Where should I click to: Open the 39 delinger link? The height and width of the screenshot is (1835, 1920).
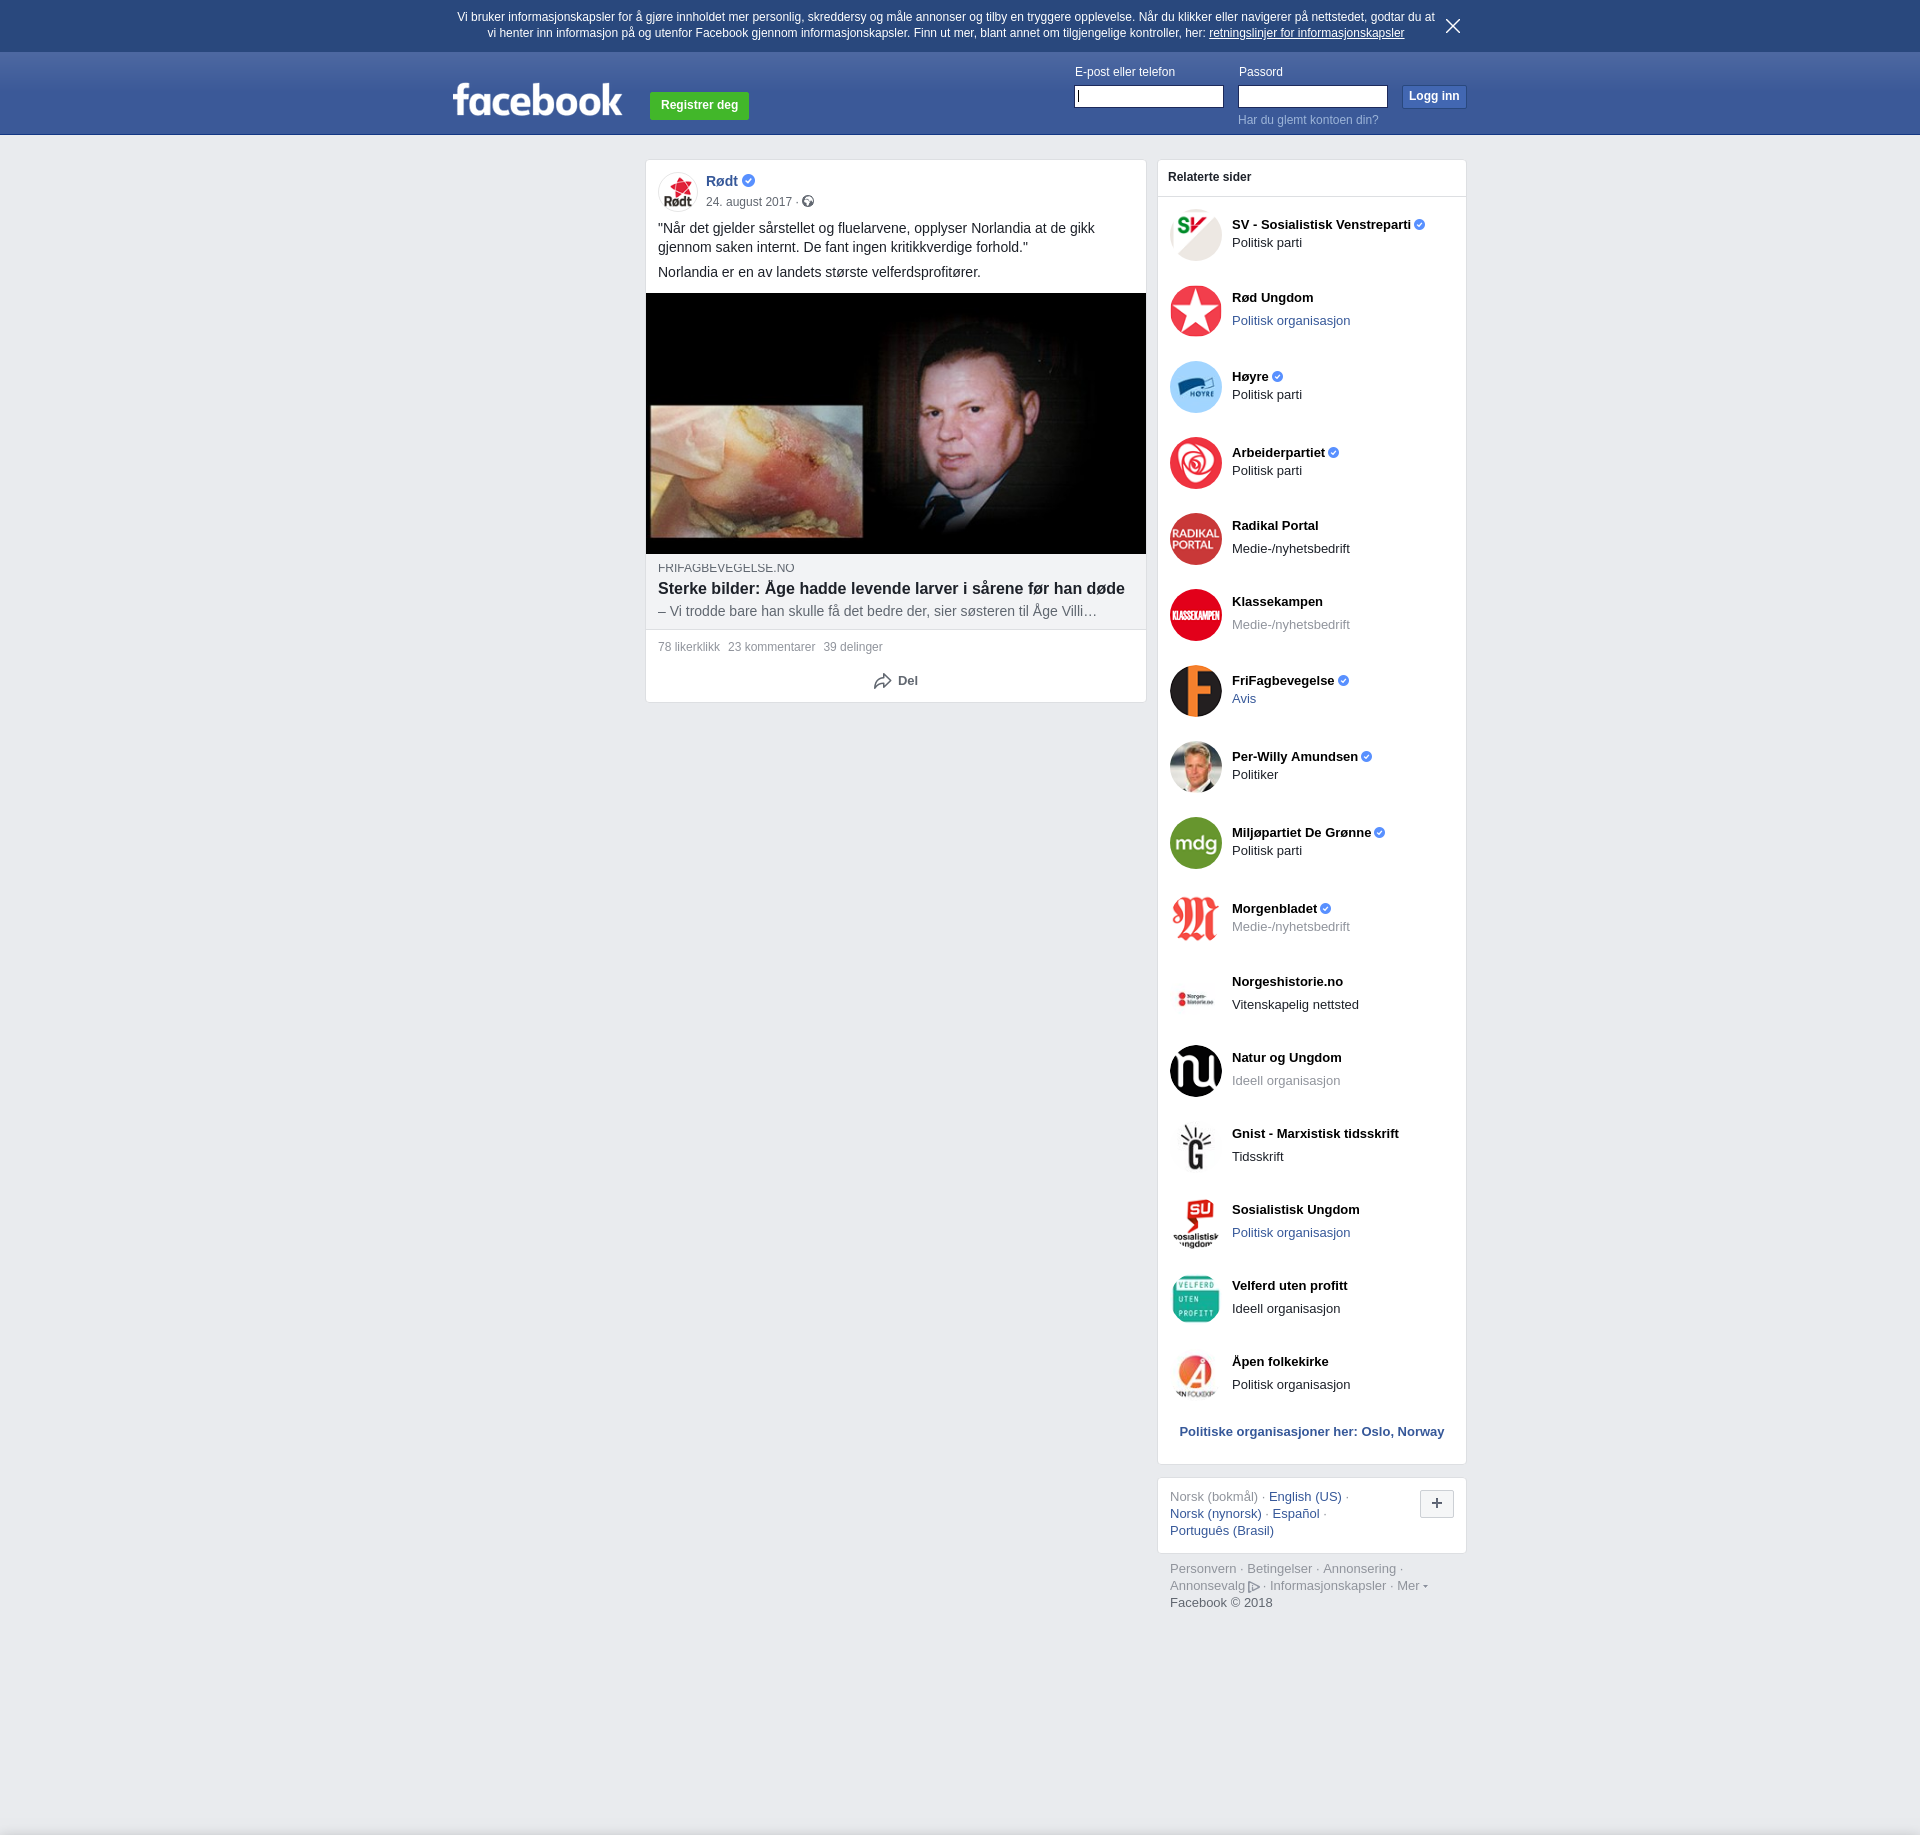[853, 647]
